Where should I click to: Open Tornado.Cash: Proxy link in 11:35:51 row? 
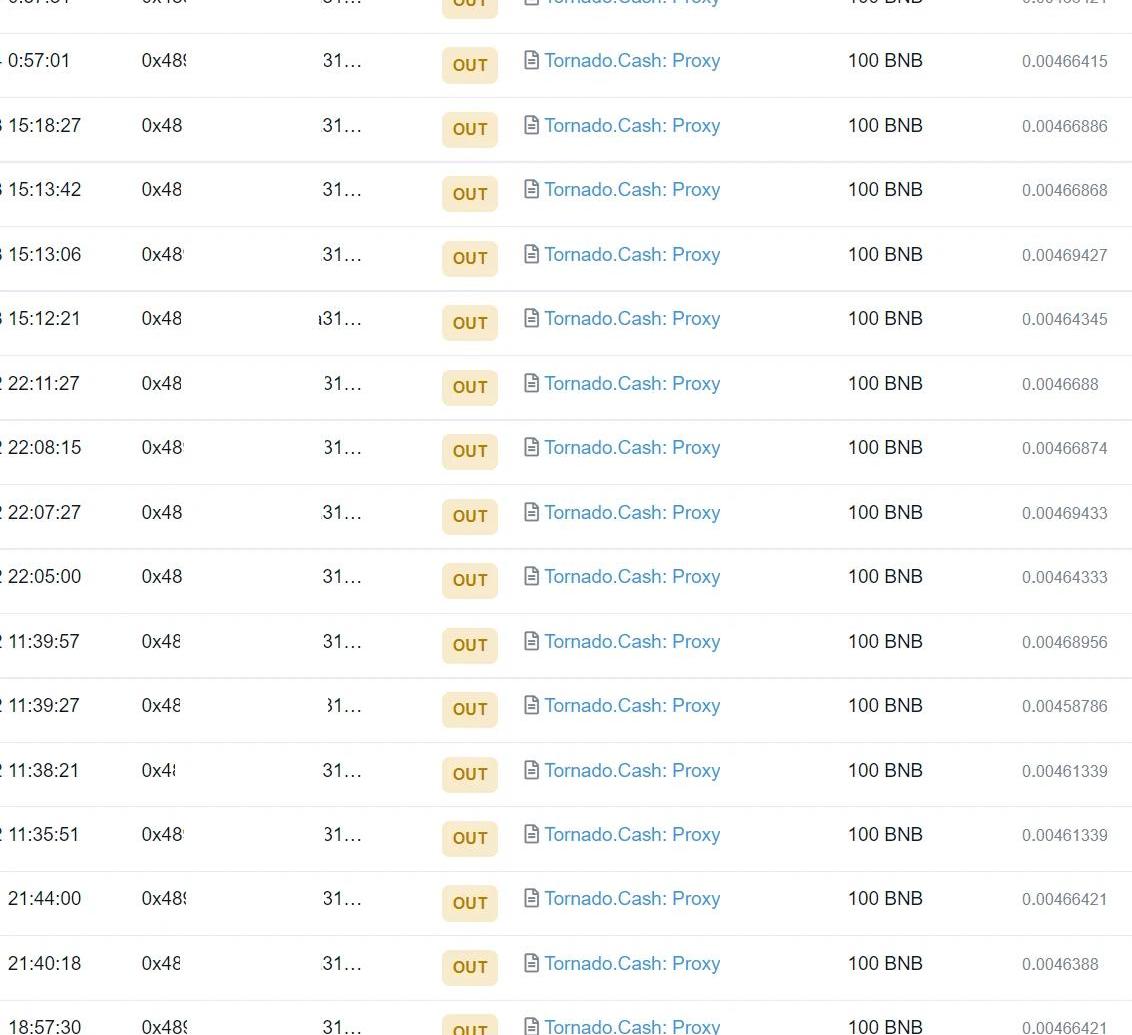point(632,835)
